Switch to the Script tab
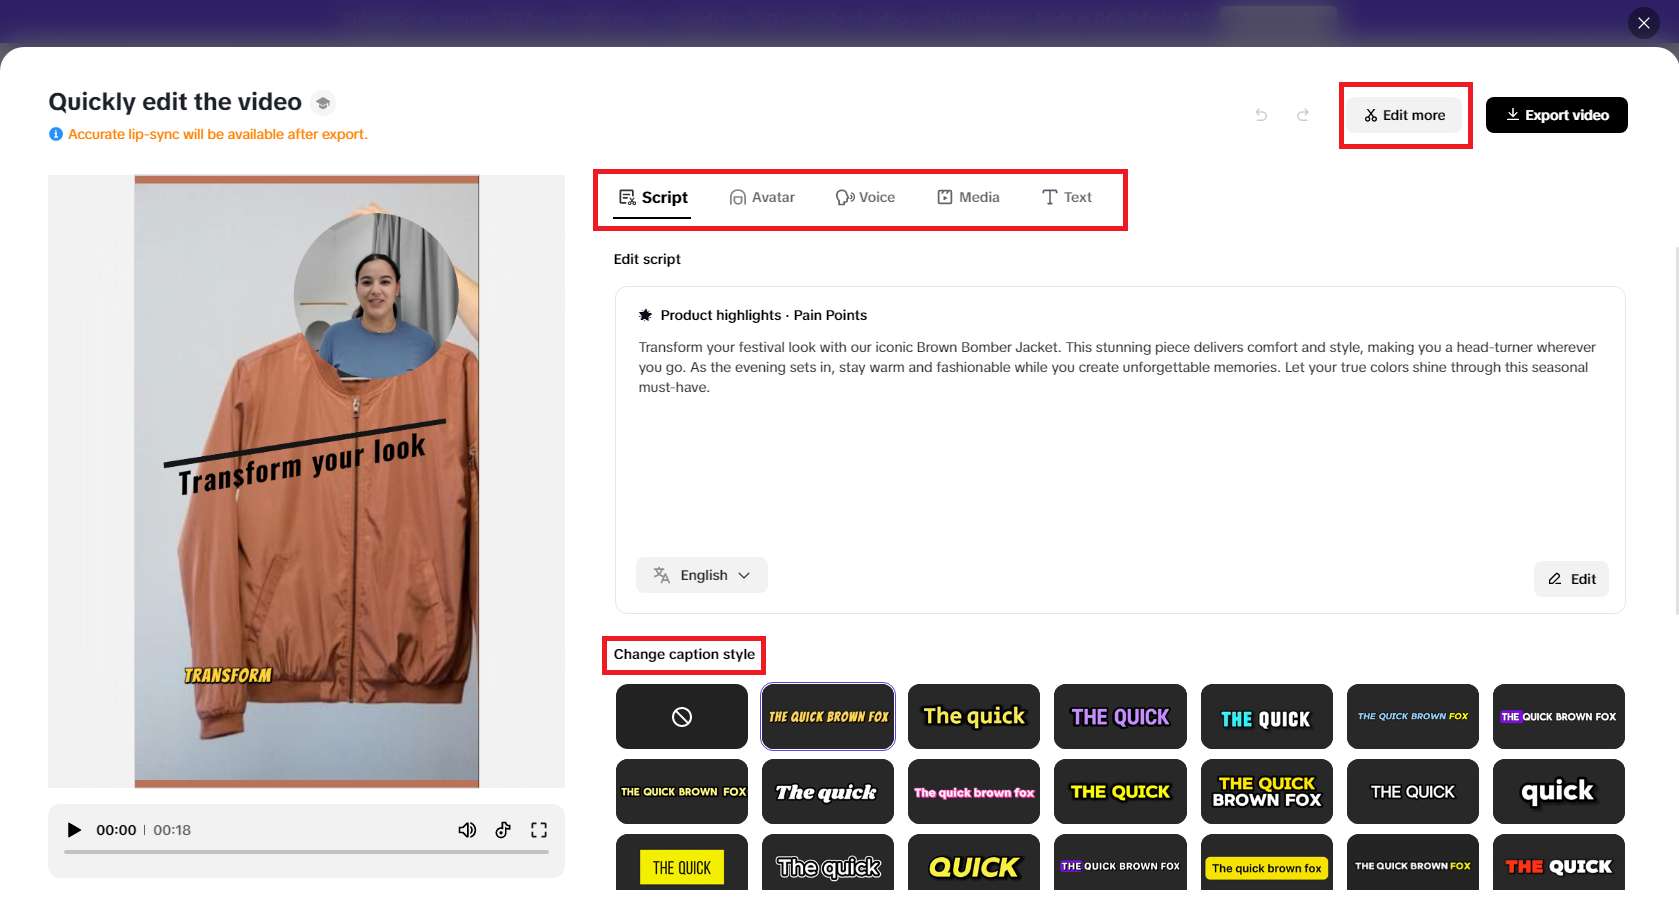Viewport: 1679px width, 899px height. 653,198
